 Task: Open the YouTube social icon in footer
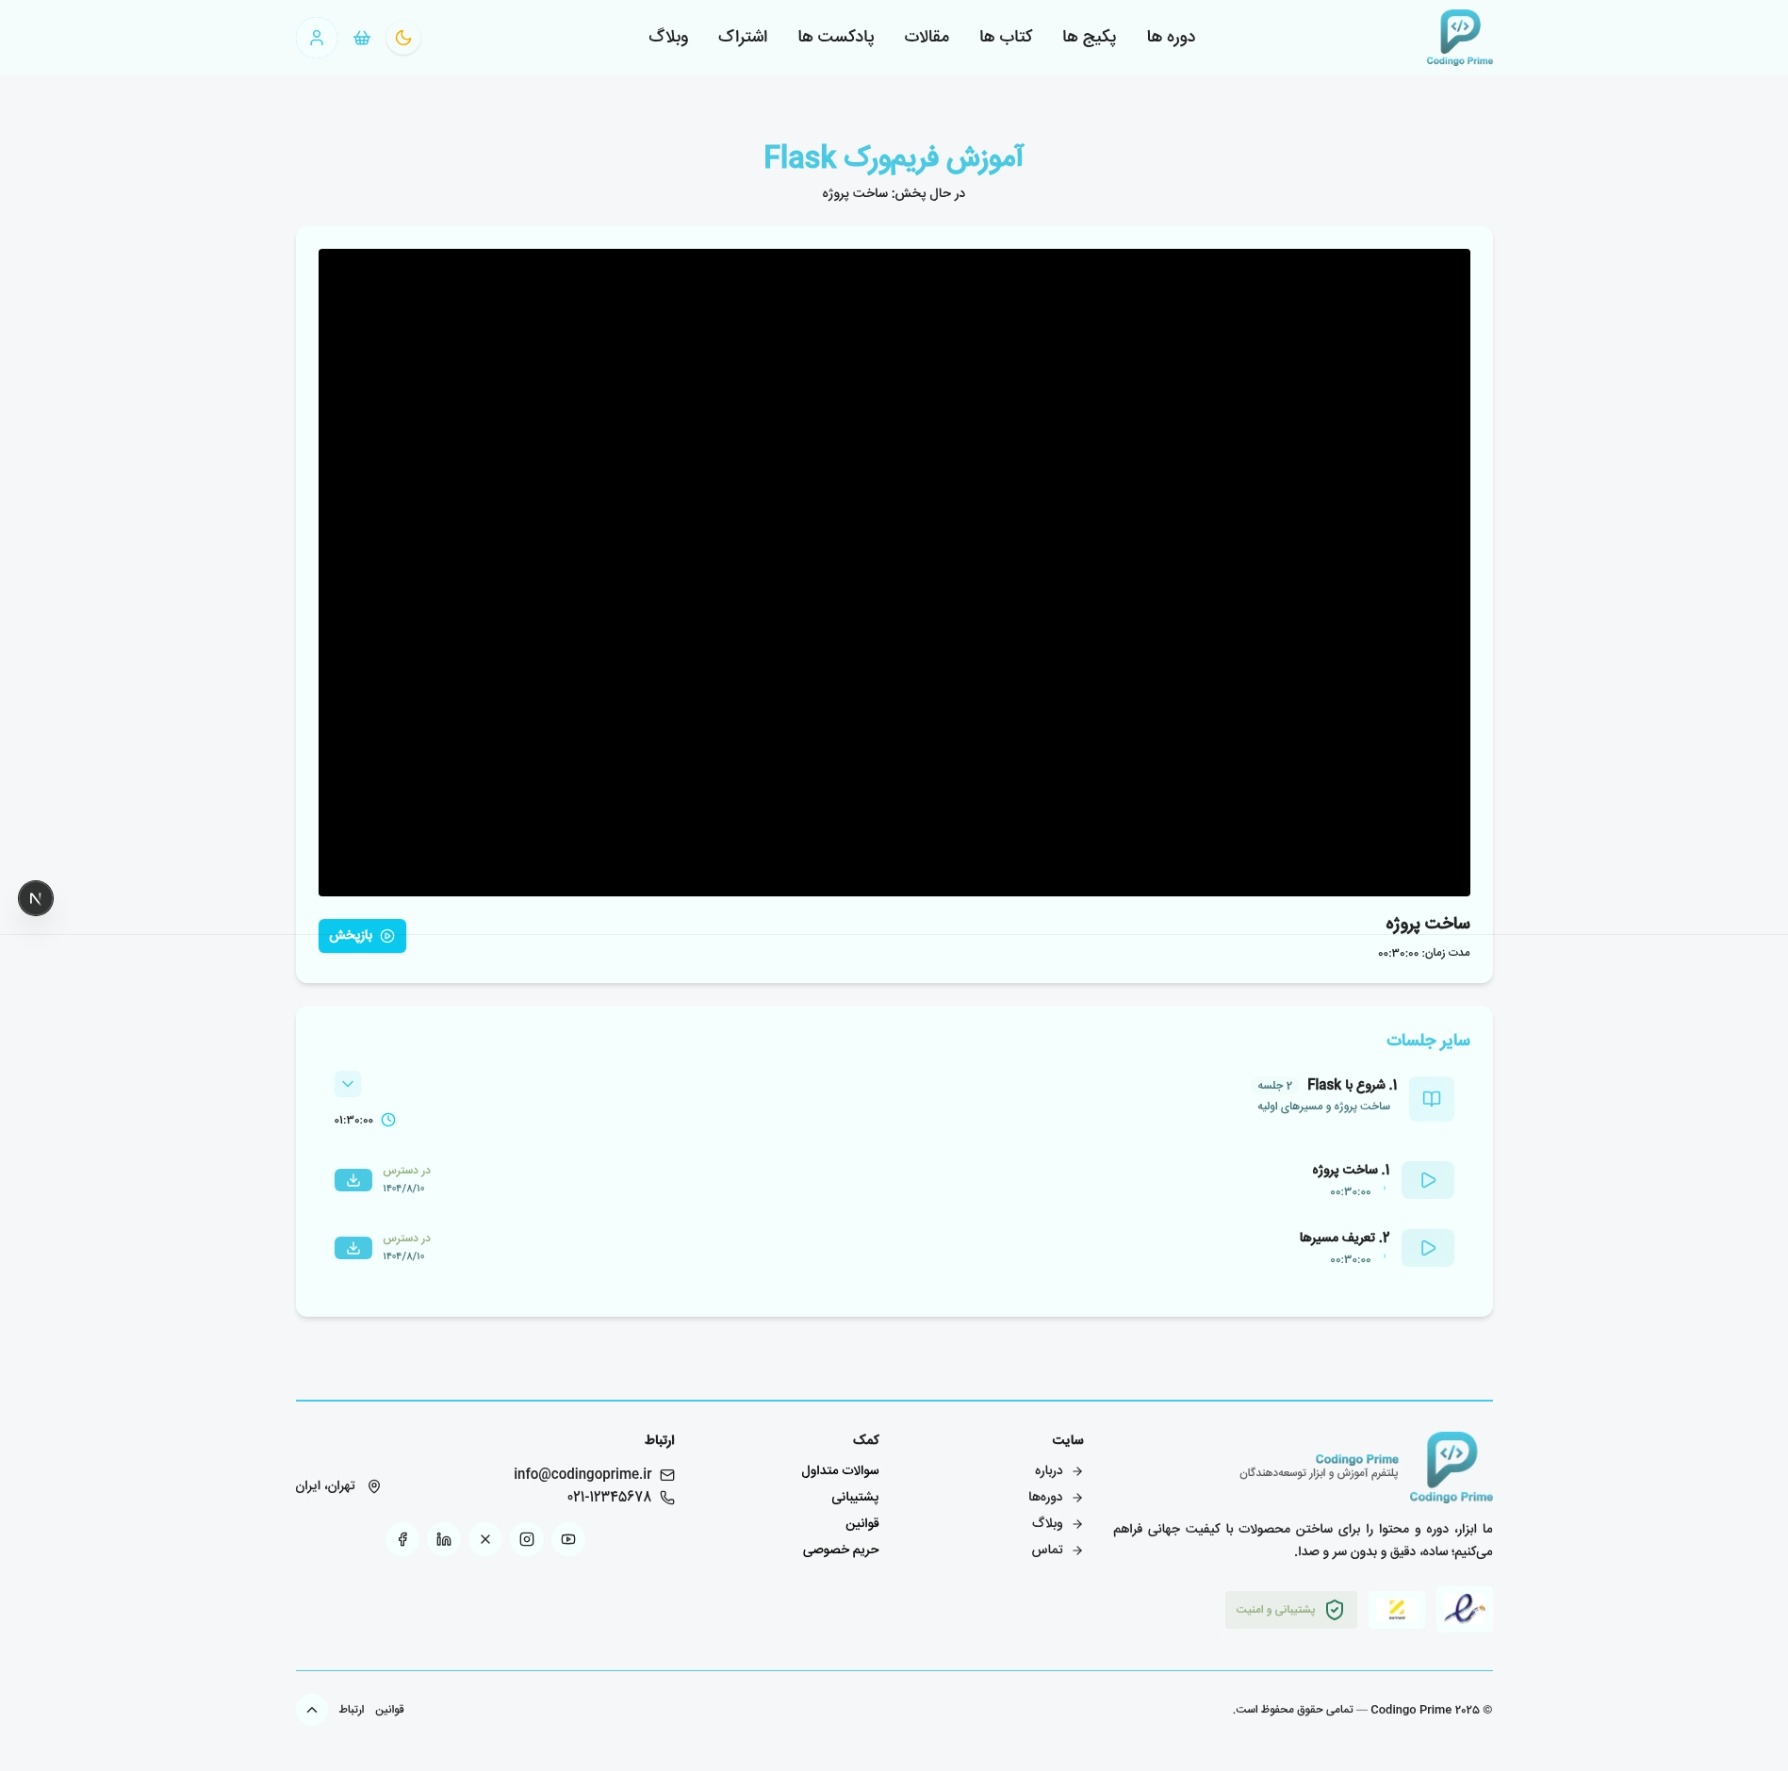[568, 1539]
